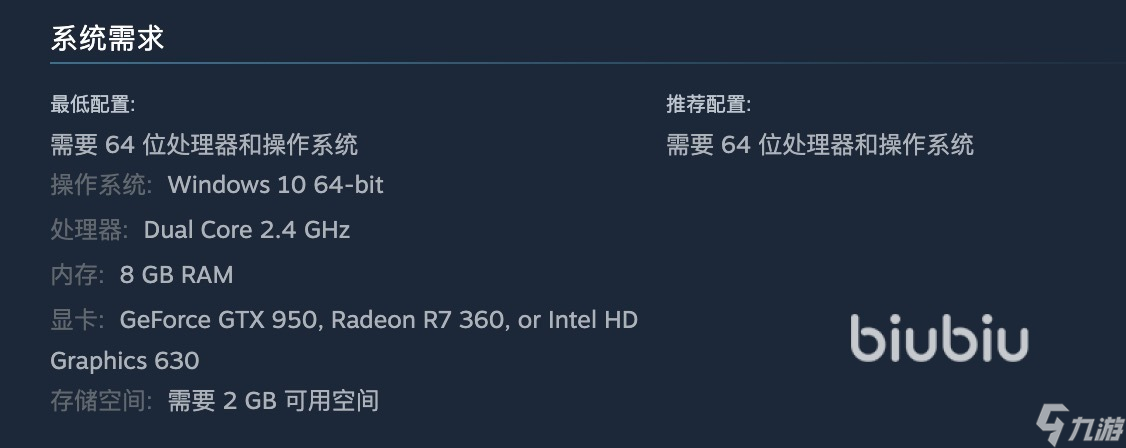The height and width of the screenshot is (448, 1126).
Task: Click the 处理器 label
Action: click(89, 230)
